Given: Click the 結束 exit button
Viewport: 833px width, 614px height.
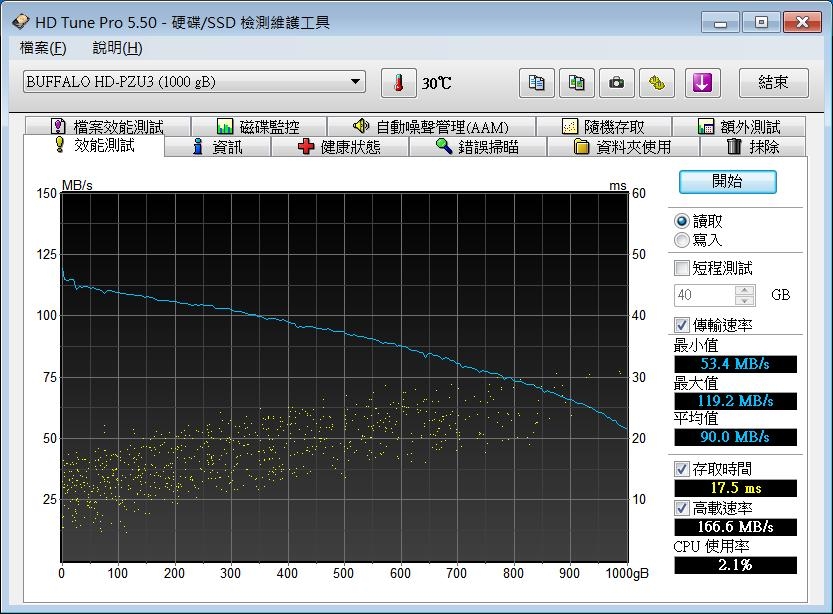Looking at the screenshot, I should click(x=774, y=83).
